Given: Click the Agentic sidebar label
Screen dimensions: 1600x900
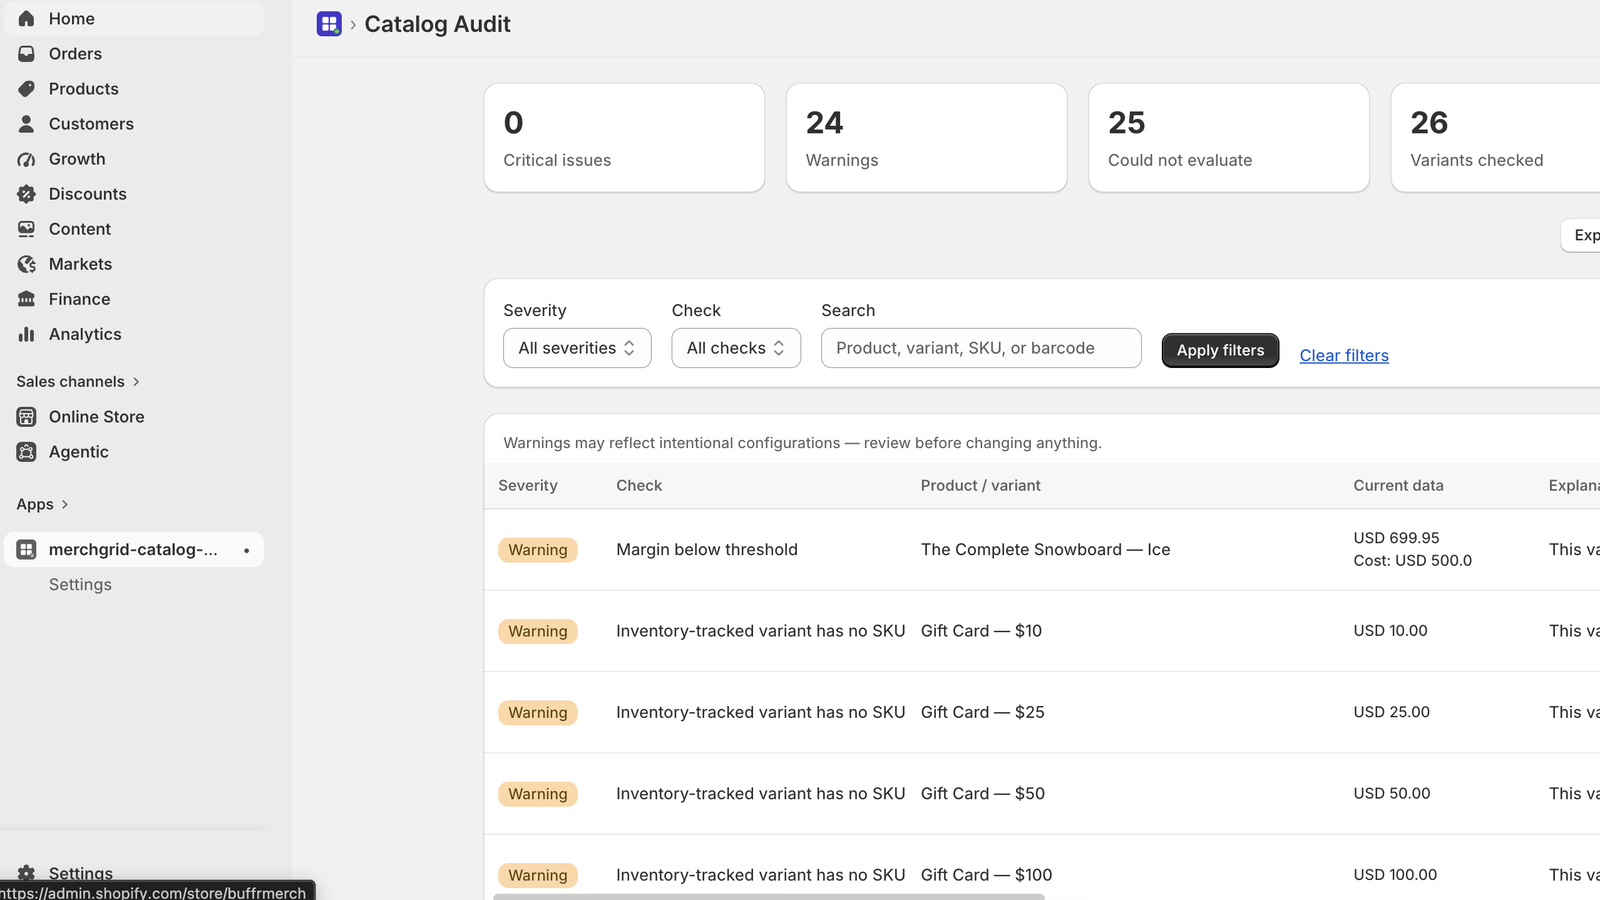Looking at the screenshot, I should coord(78,452).
